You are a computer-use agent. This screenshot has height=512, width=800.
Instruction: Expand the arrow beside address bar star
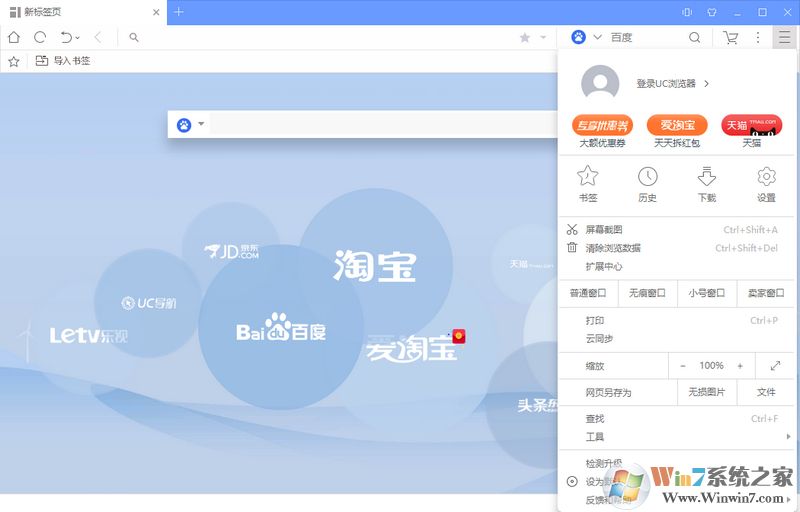coord(543,37)
